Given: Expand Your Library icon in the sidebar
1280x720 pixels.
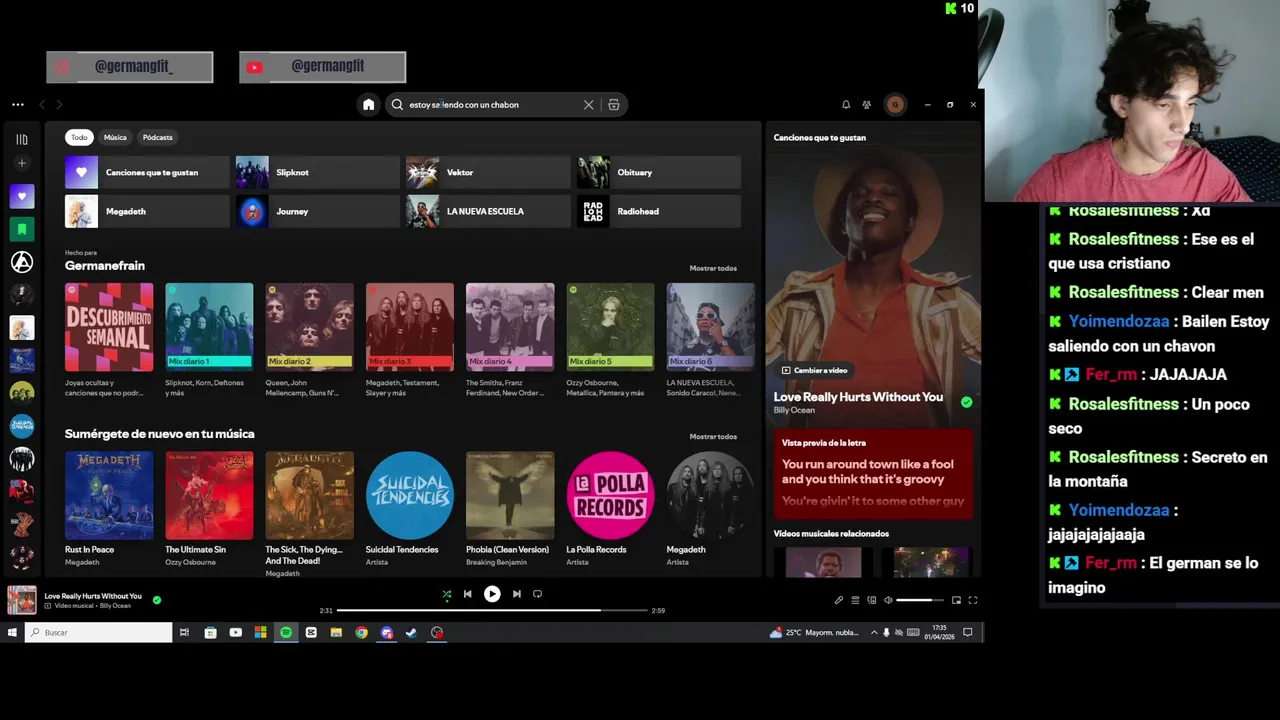Looking at the screenshot, I should (22, 139).
